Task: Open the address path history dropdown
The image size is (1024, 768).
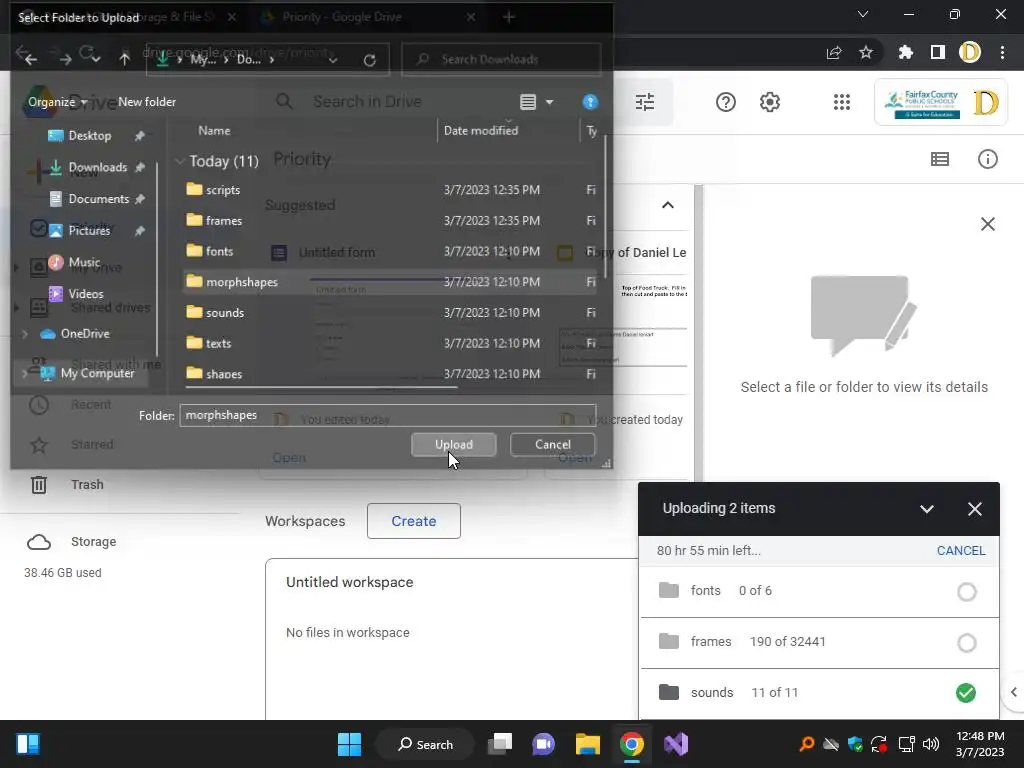Action: tap(333, 60)
